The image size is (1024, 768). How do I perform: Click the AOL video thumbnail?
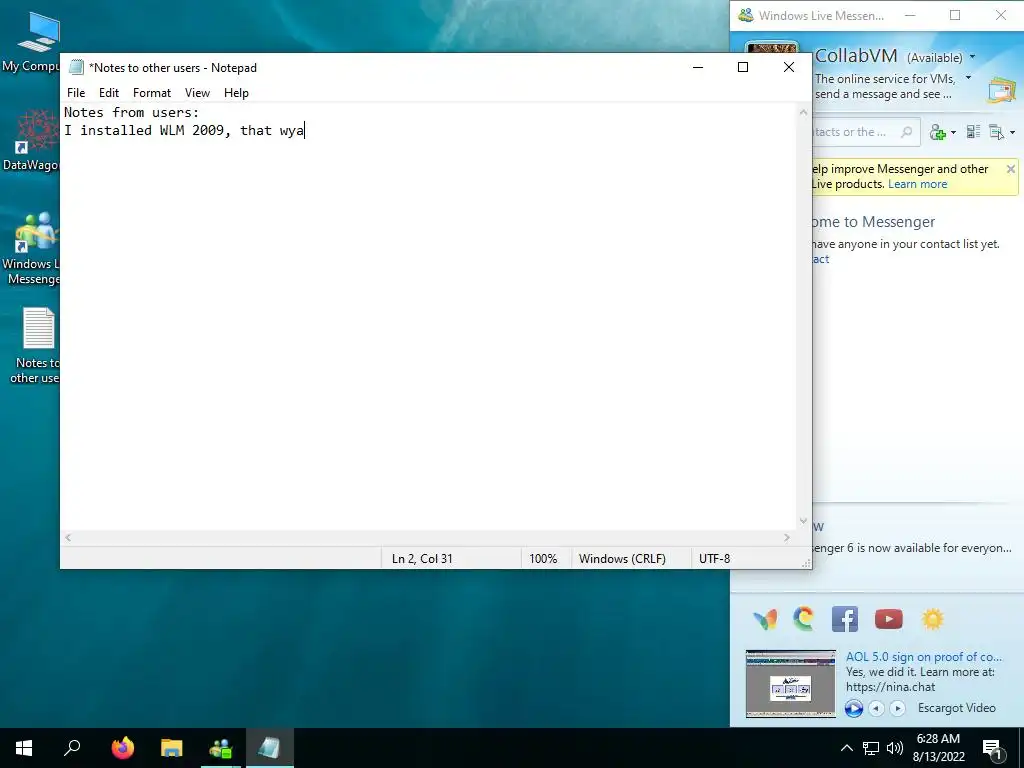click(x=790, y=683)
